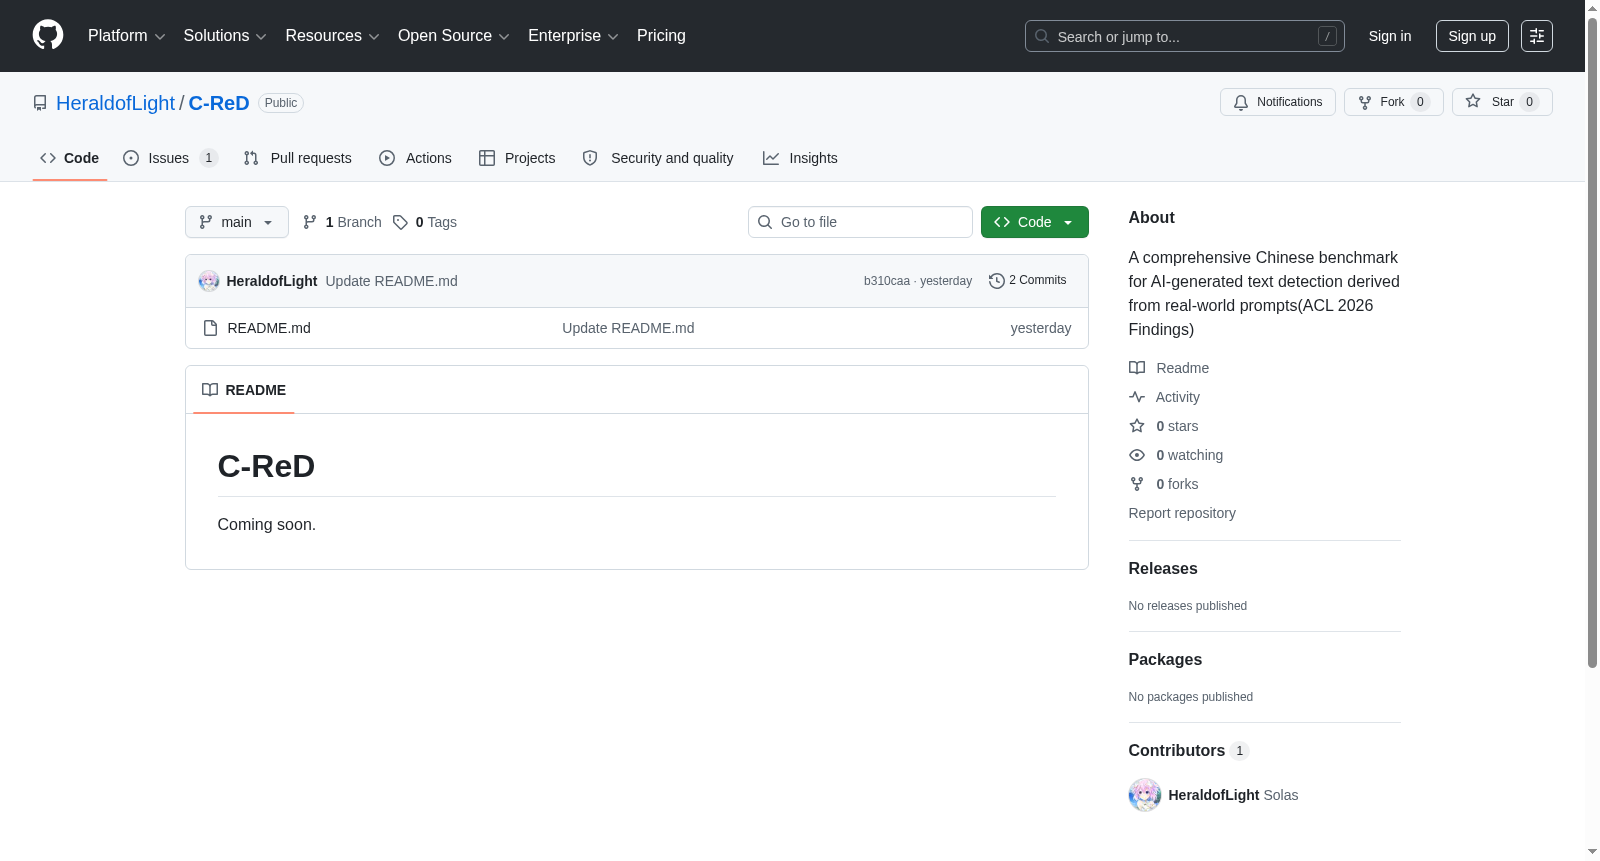Screen dimensions: 1600x861
Task: Switch to the Code tab
Action: [70, 158]
